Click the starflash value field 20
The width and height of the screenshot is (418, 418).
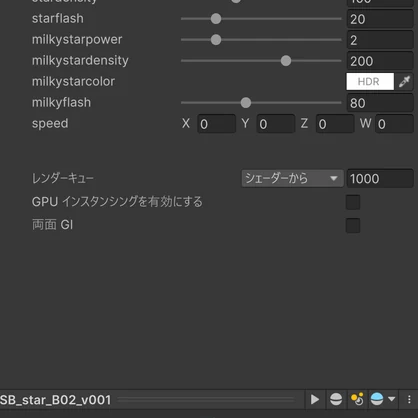(380, 19)
